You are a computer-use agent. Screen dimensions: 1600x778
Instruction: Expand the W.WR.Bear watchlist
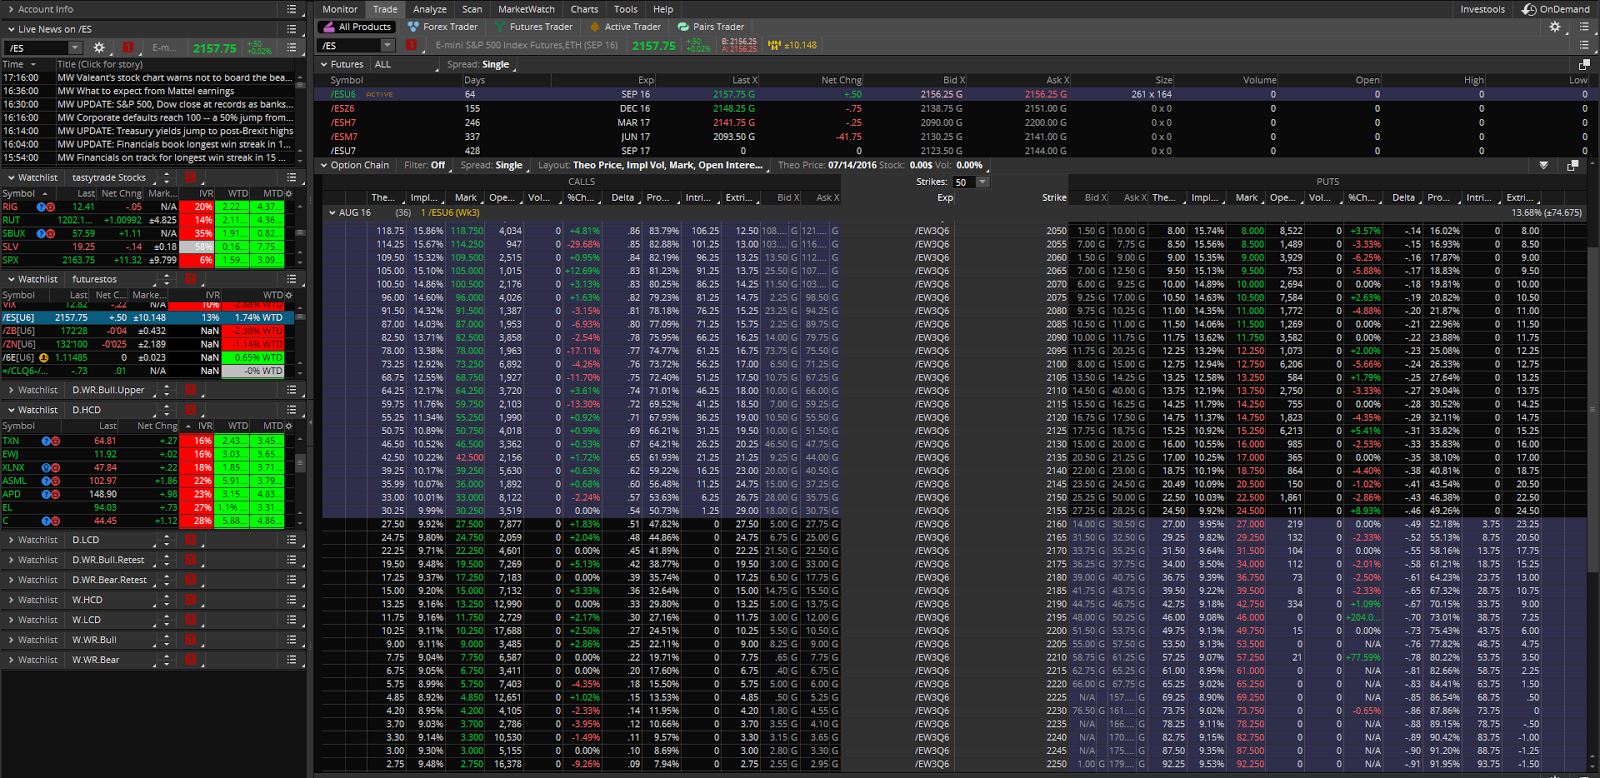pyautogui.click(x=10, y=660)
